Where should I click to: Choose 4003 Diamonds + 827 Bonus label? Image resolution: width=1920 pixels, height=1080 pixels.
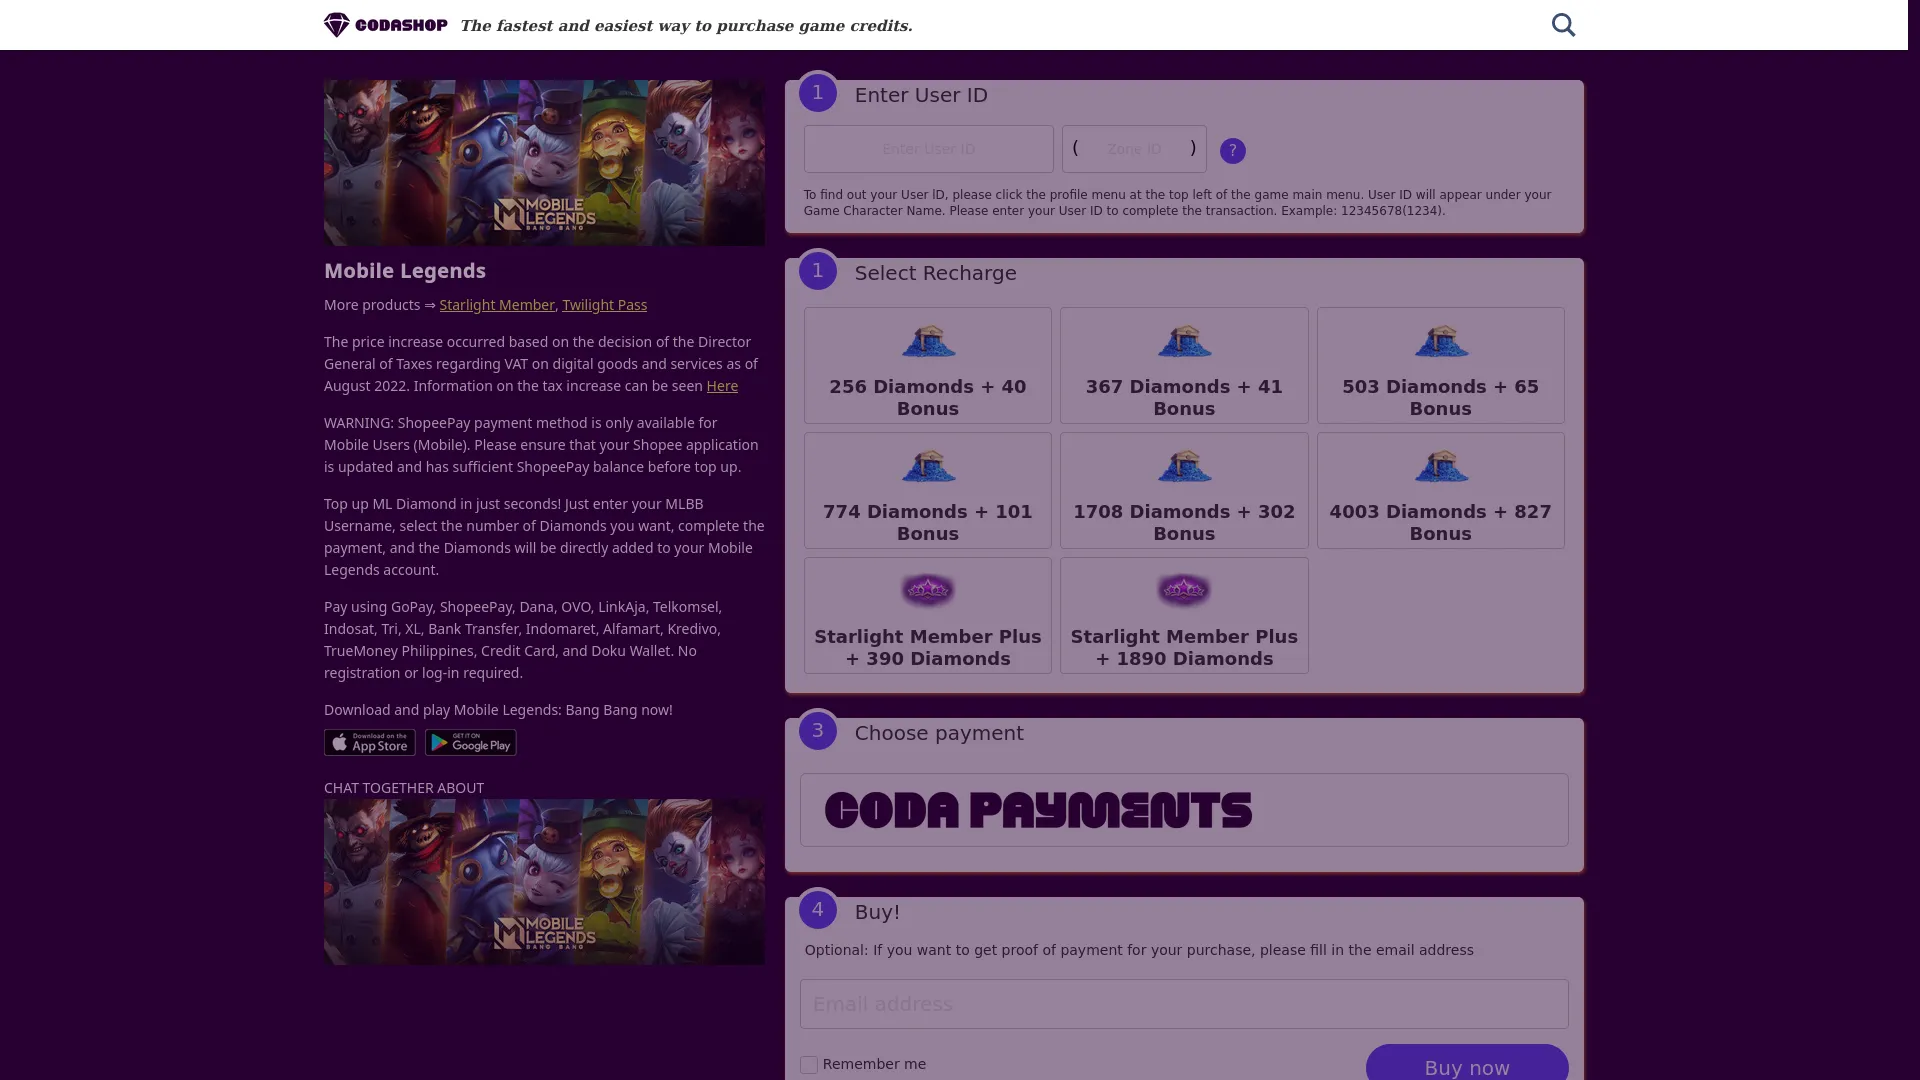pos(1441,523)
